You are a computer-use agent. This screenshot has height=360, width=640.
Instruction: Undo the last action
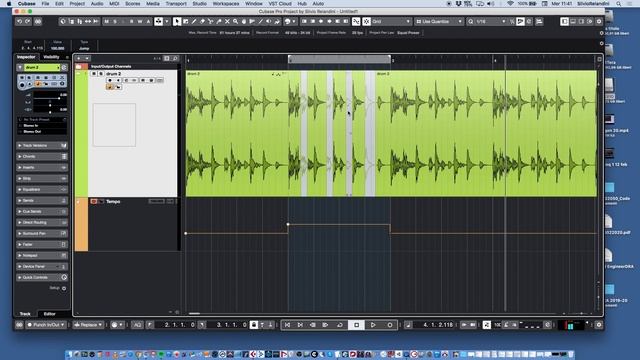[x=19, y=21]
